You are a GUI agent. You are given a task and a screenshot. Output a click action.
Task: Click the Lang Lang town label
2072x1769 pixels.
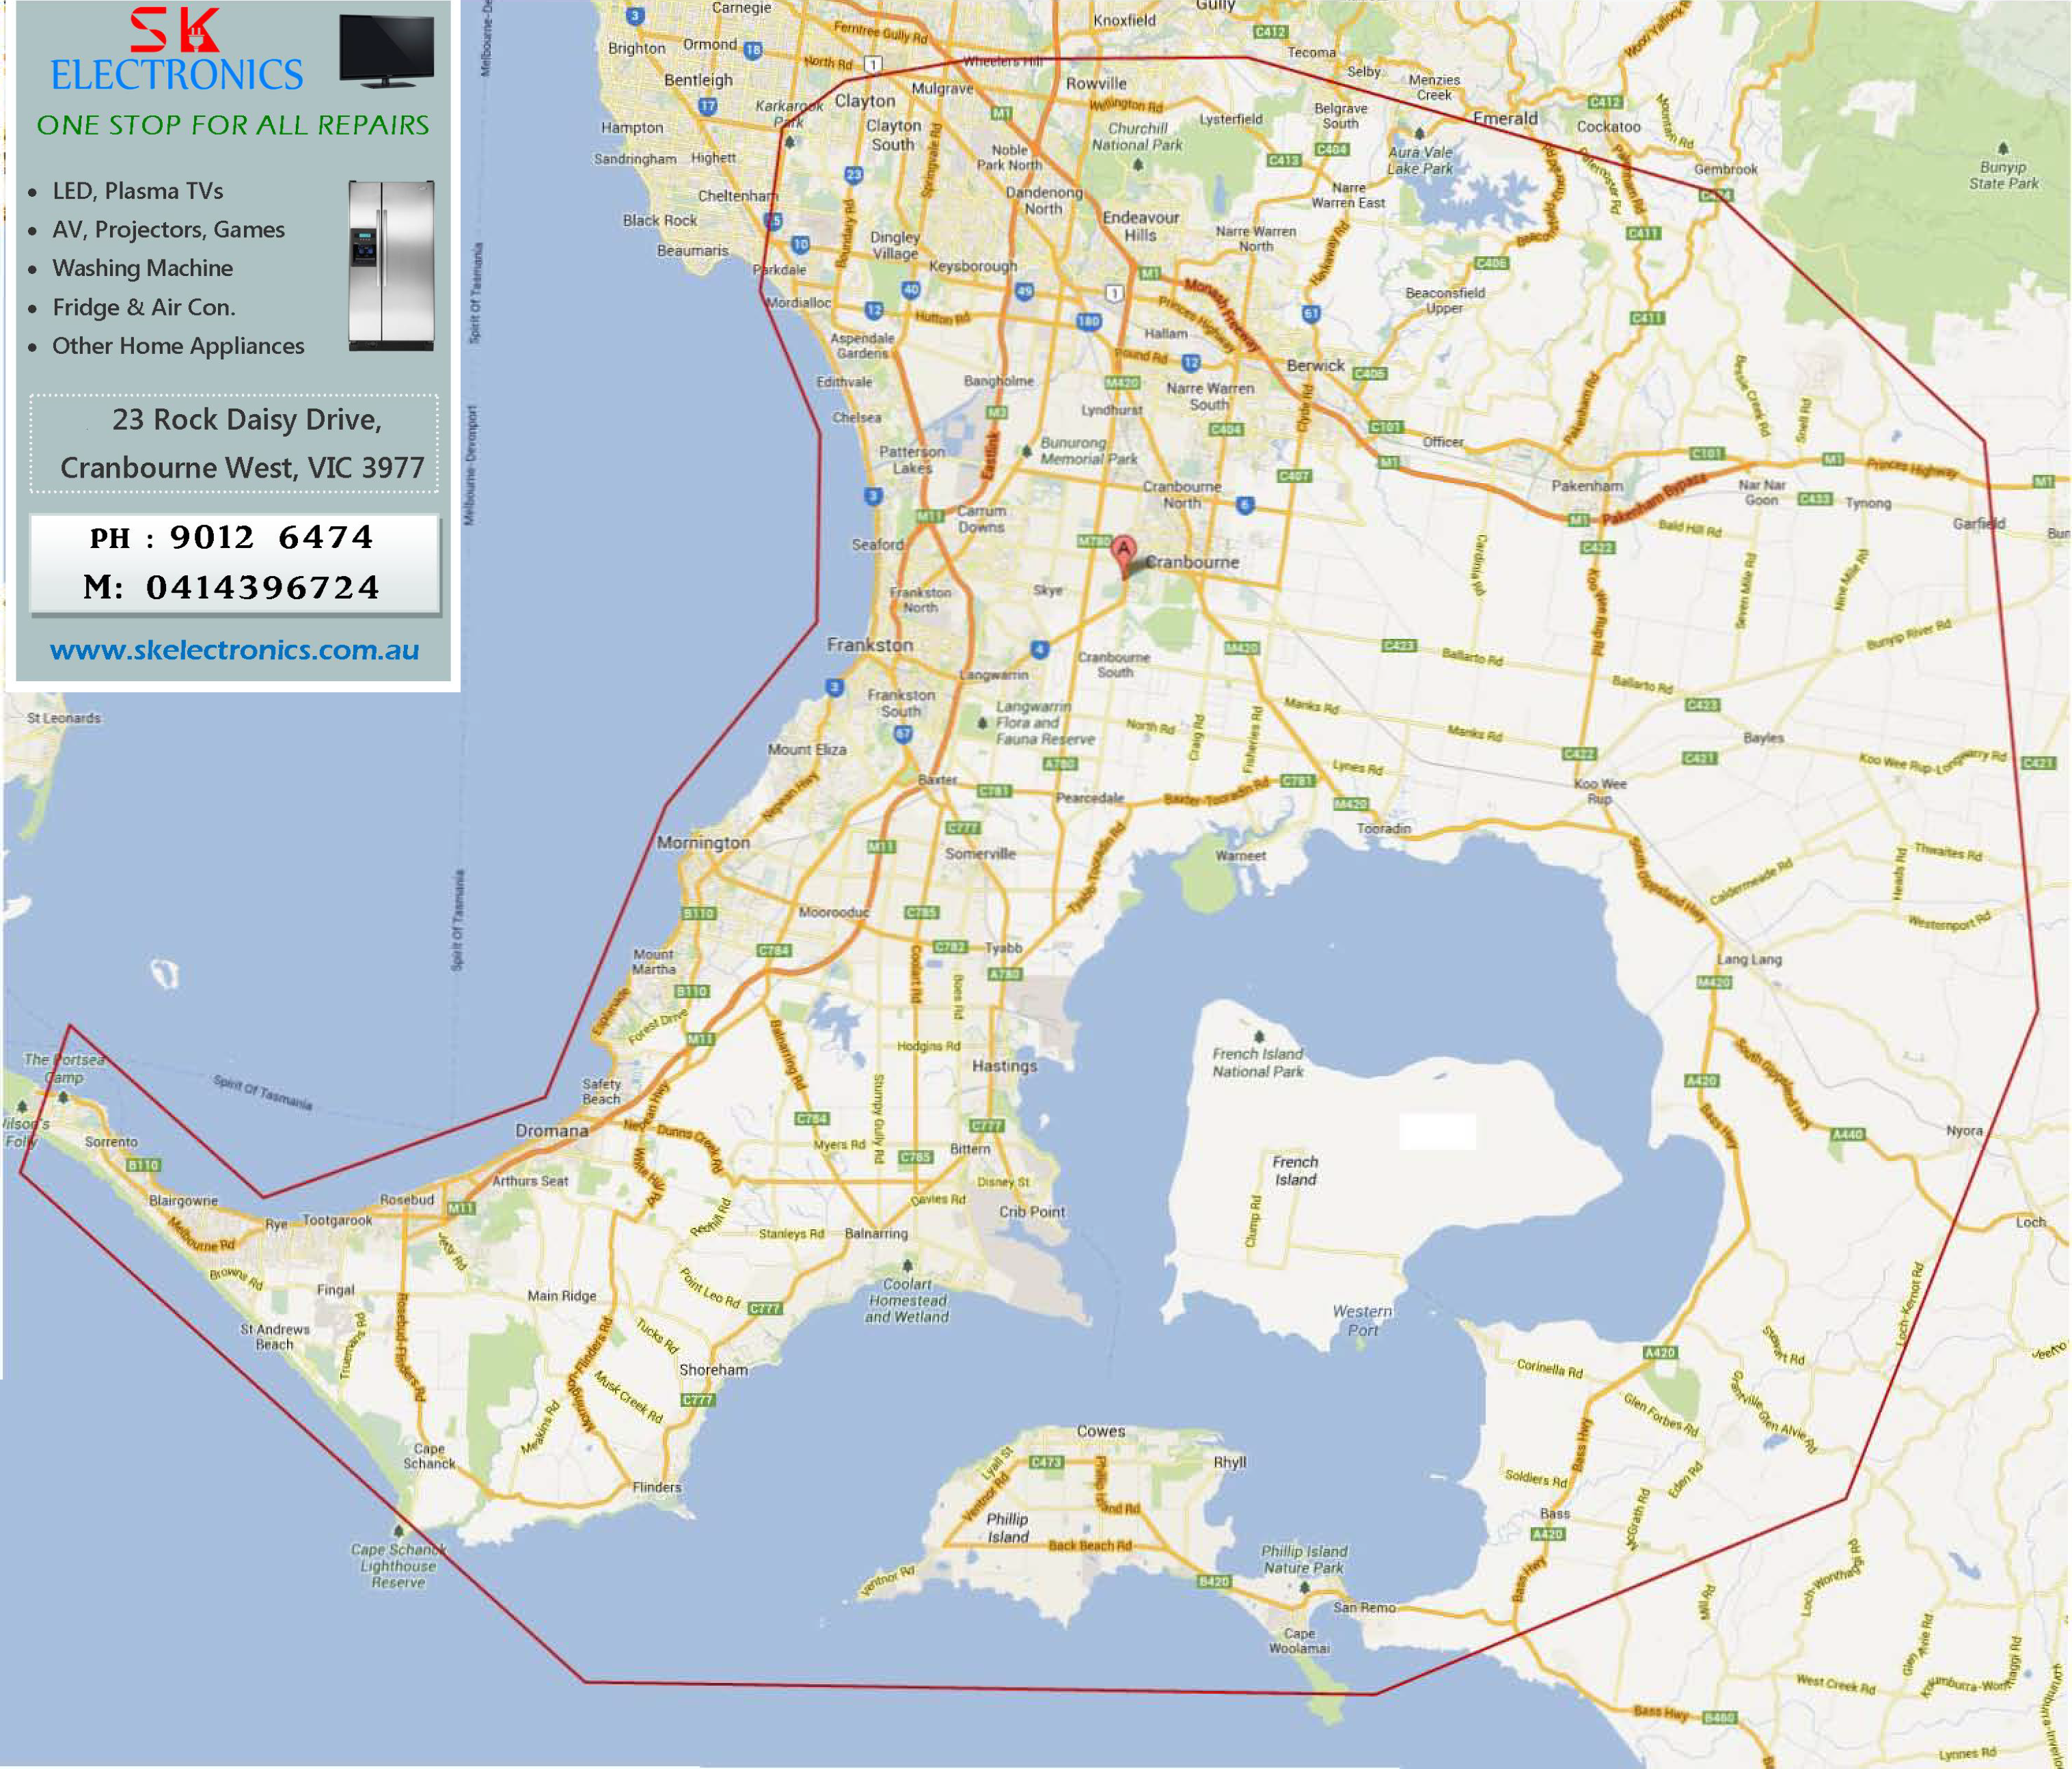click(1749, 959)
